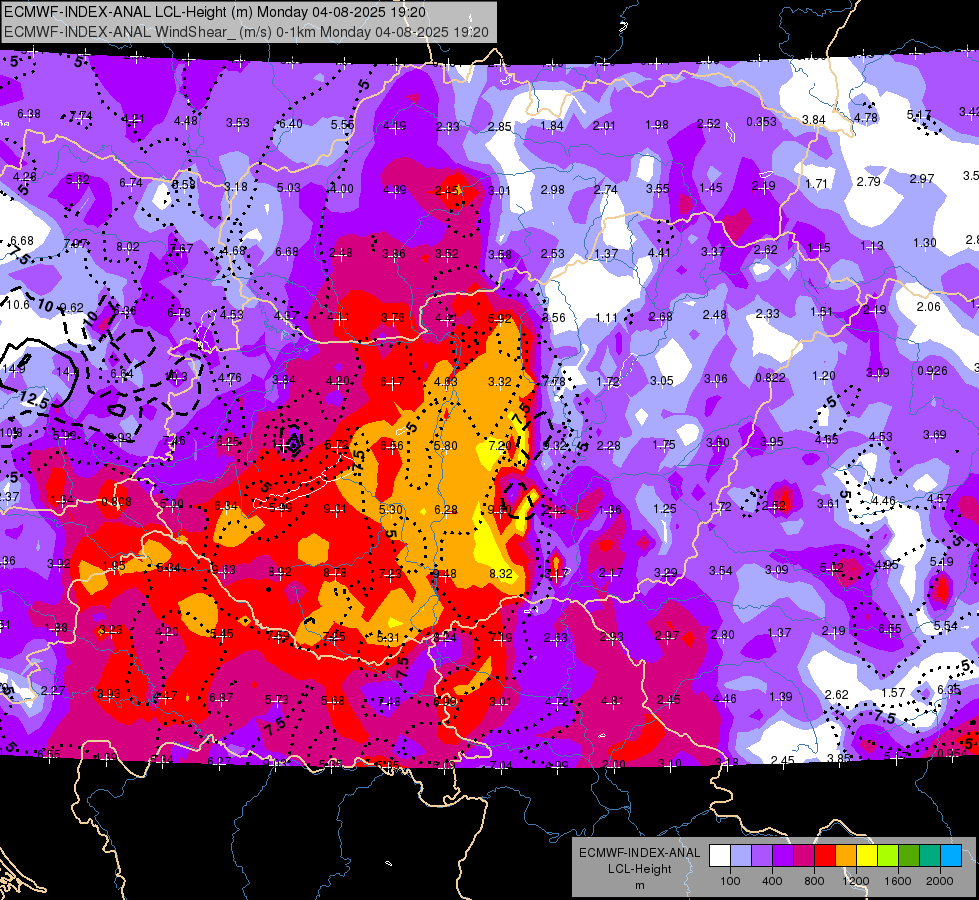Click the grid value 6.40

point(290,124)
